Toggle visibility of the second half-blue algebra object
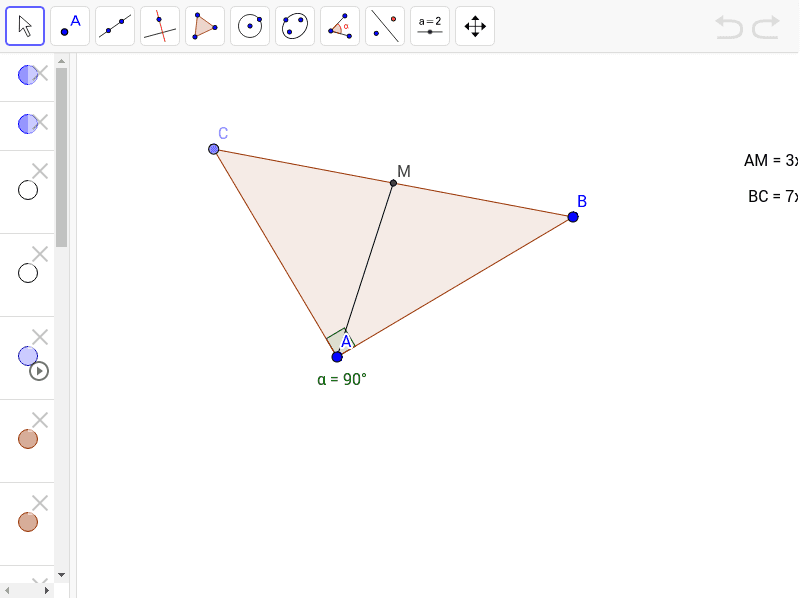 click(28, 124)
